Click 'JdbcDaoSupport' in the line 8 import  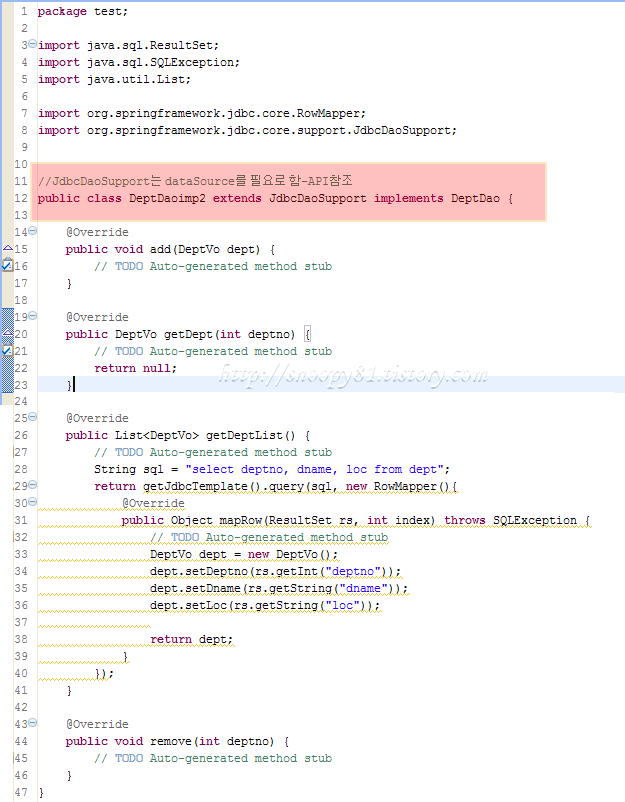pos(401,130)
